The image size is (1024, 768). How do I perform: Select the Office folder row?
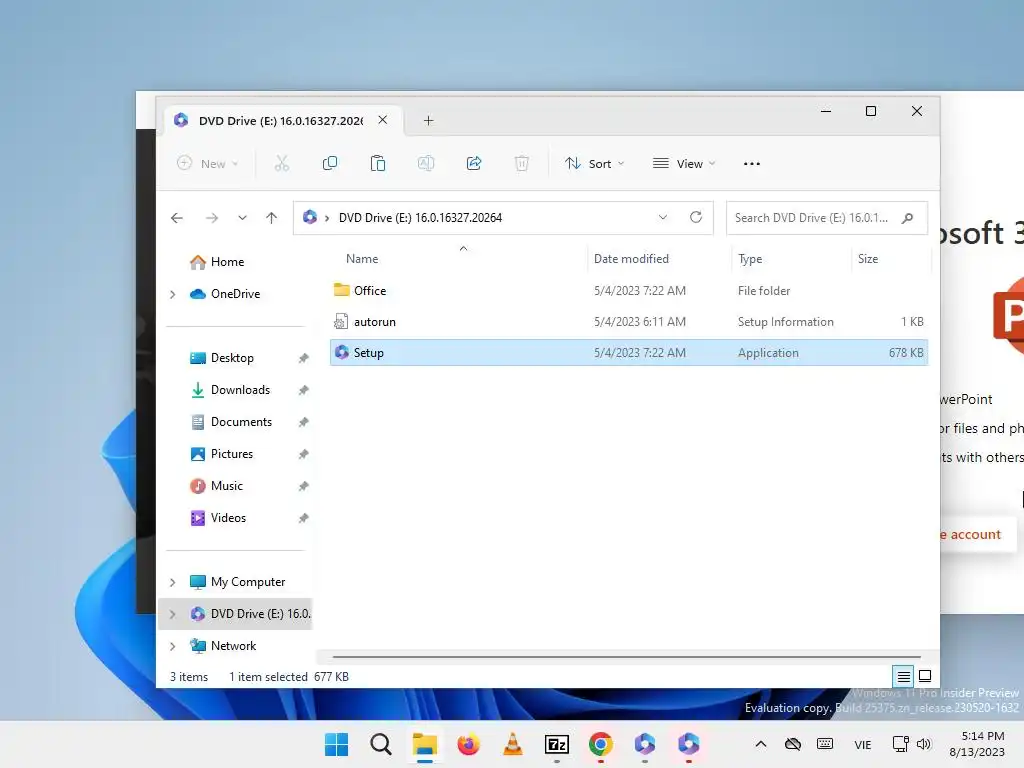point(629,291)
